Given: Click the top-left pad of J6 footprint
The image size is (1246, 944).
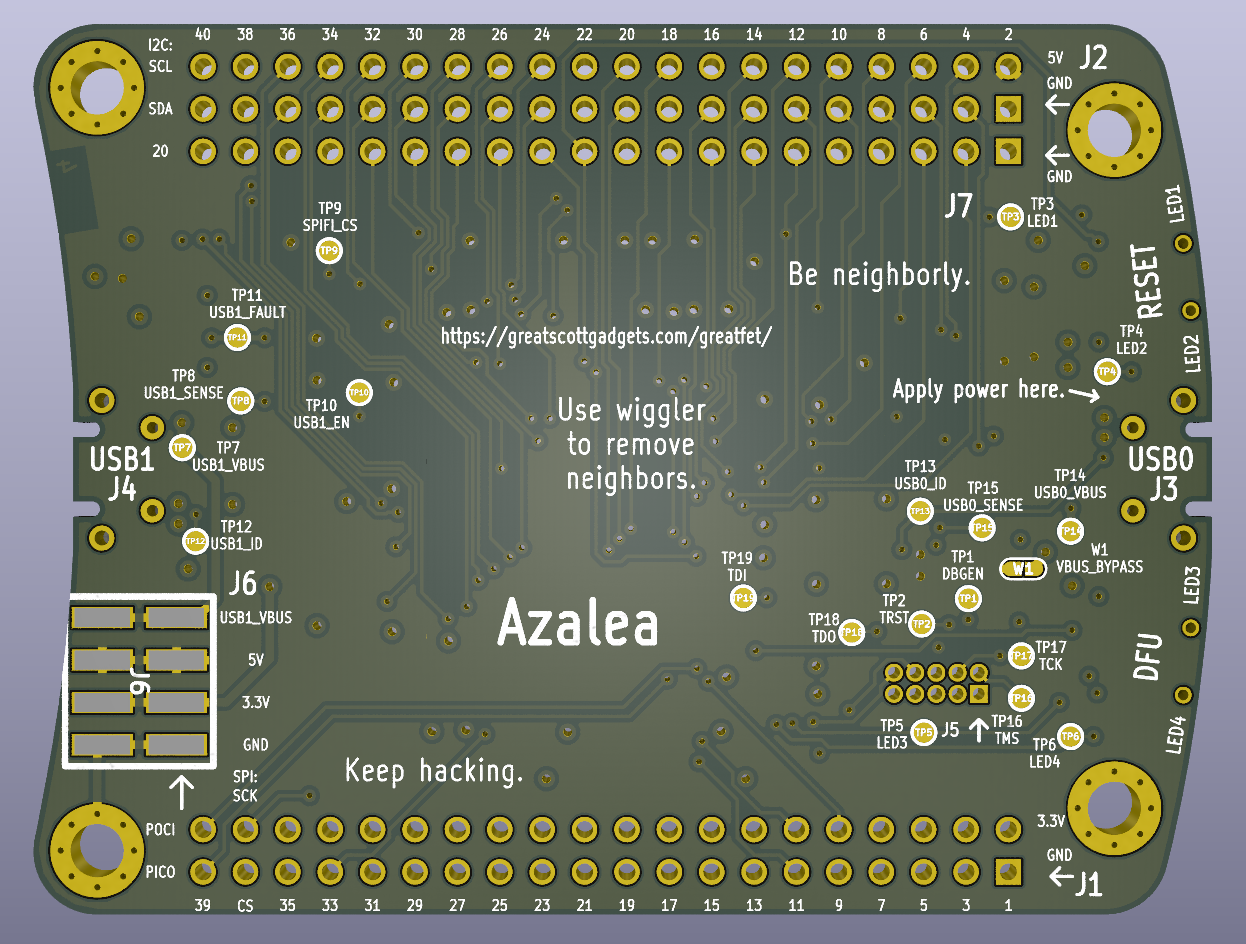Looking at the screenshot, I should coord(101,617).
